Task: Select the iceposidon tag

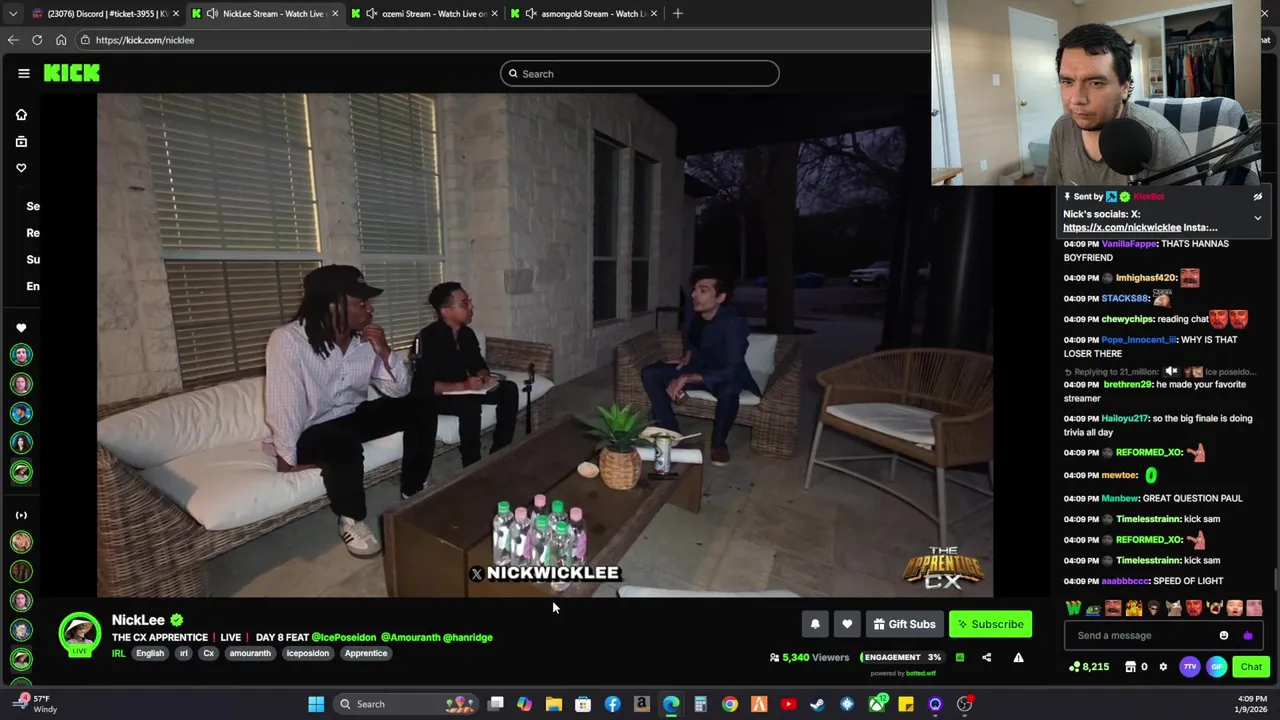Action: pos(307,653)
